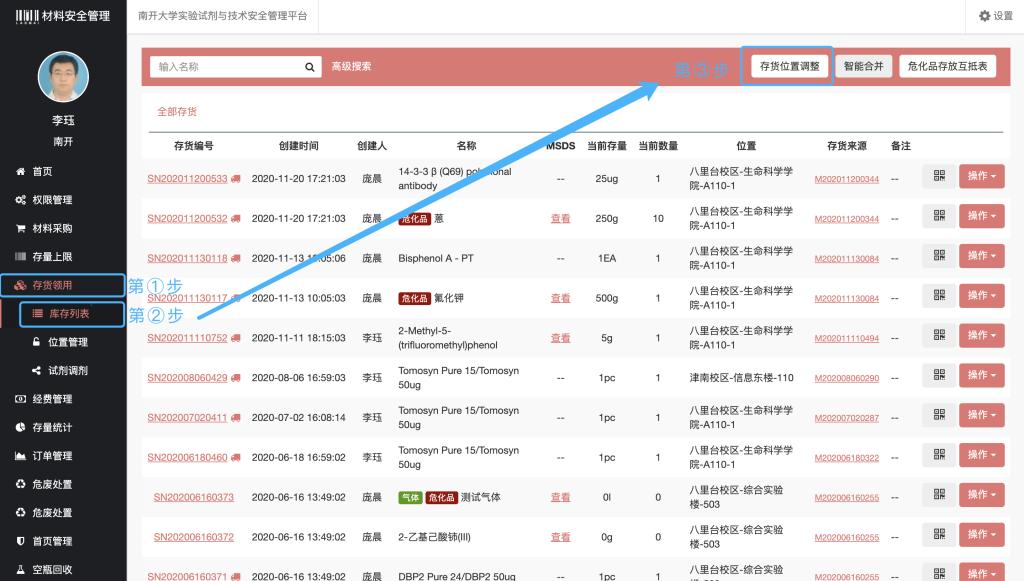The height and width of the screenshot is (581, 1024).
Task: Click 存货位置调整 button
Action: [789, 66]
